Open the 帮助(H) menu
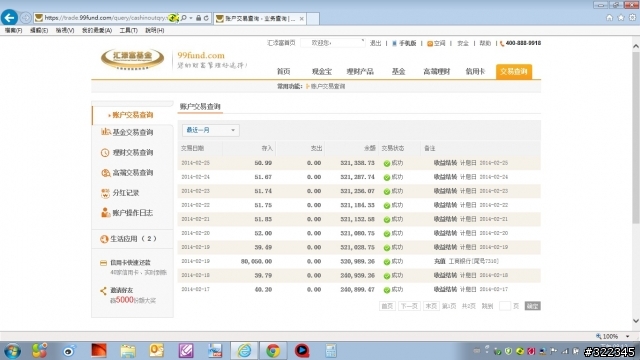Image resolution: width=640 pixels, height=360 pixels. pyautogui.click(x=155, y=31)
